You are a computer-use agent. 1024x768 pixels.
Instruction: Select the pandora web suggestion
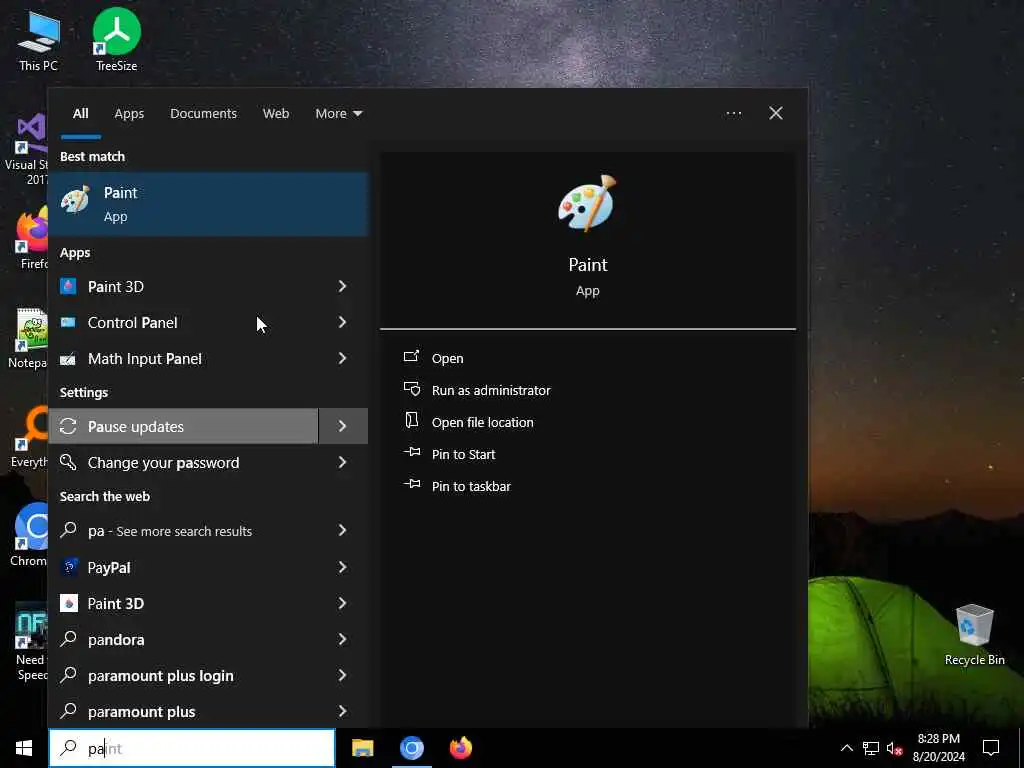click(184, 639)
